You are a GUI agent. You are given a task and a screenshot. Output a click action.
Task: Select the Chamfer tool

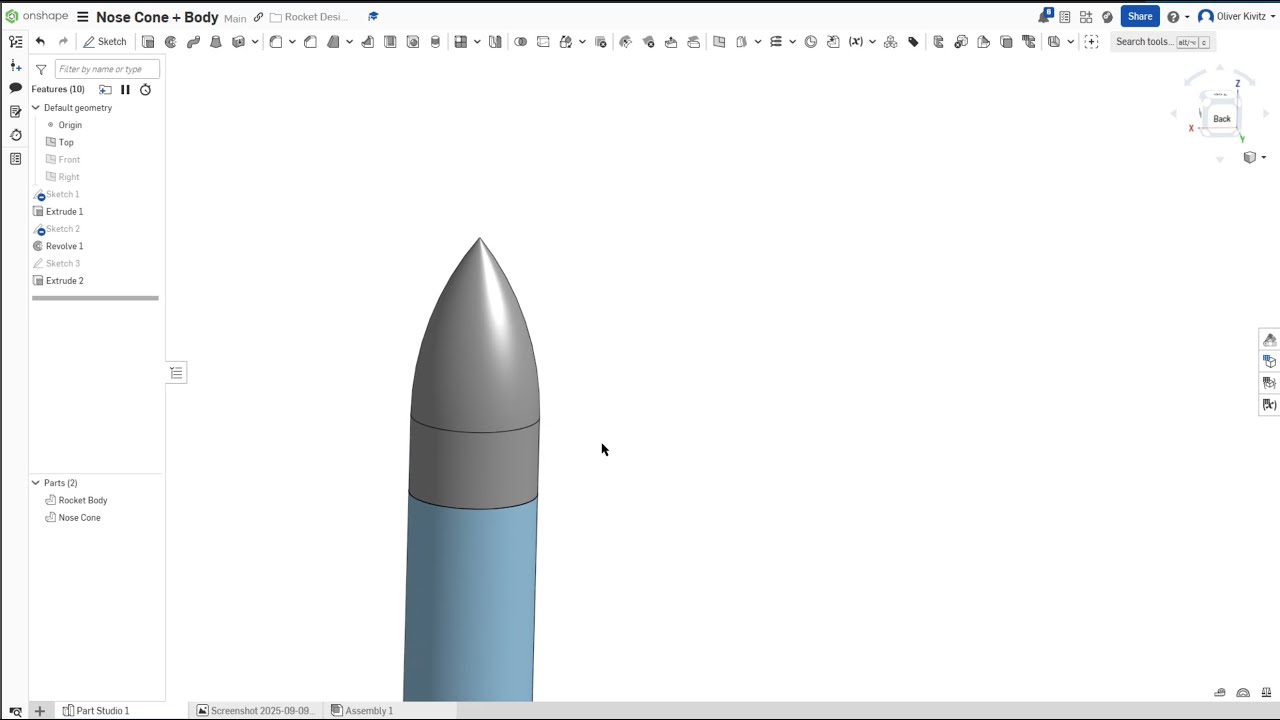pyautogui.click(x=310, y=42)
